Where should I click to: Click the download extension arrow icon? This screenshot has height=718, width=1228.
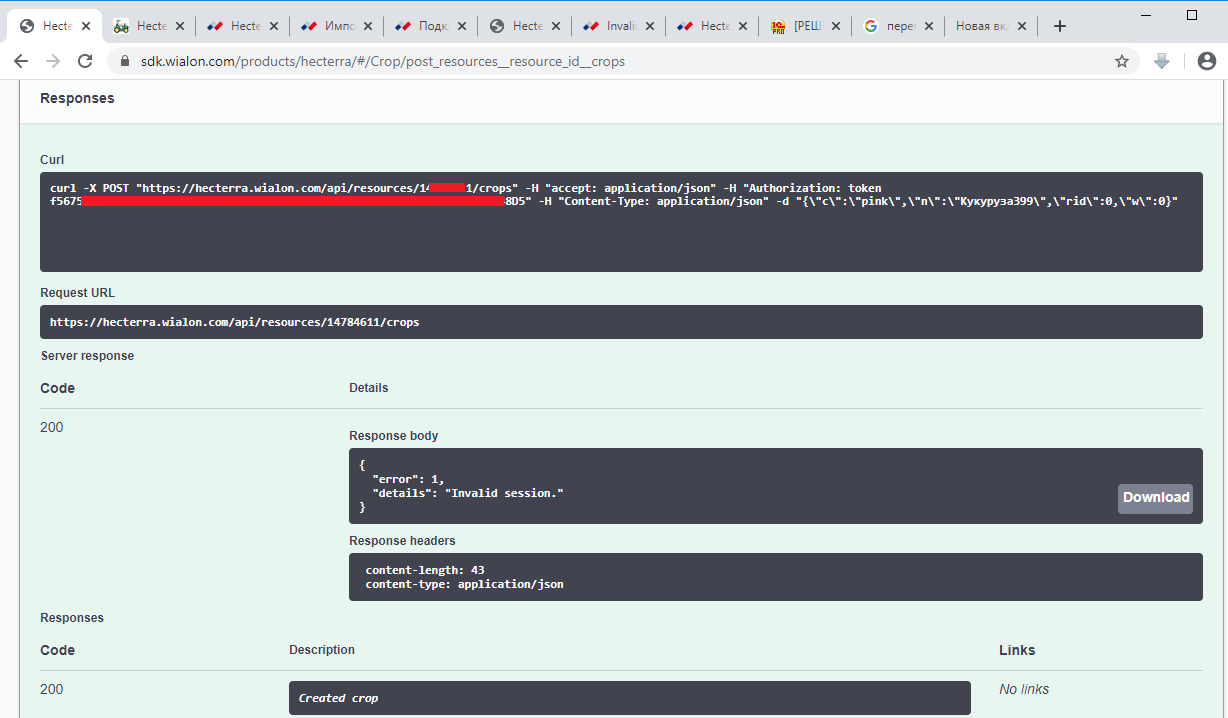[1162, 62]
